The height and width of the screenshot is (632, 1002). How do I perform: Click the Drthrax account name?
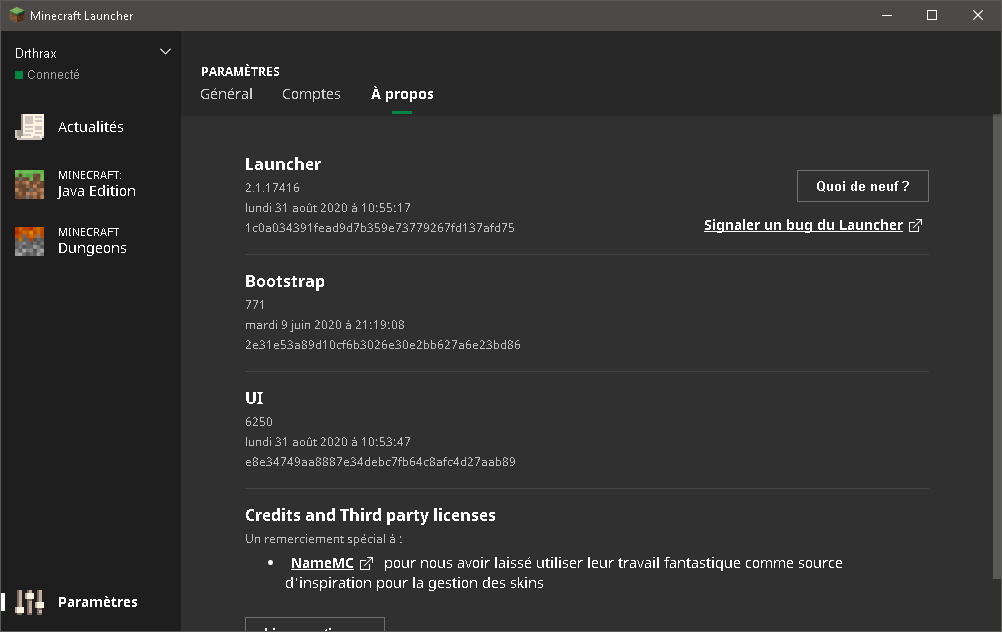(36, 54)
